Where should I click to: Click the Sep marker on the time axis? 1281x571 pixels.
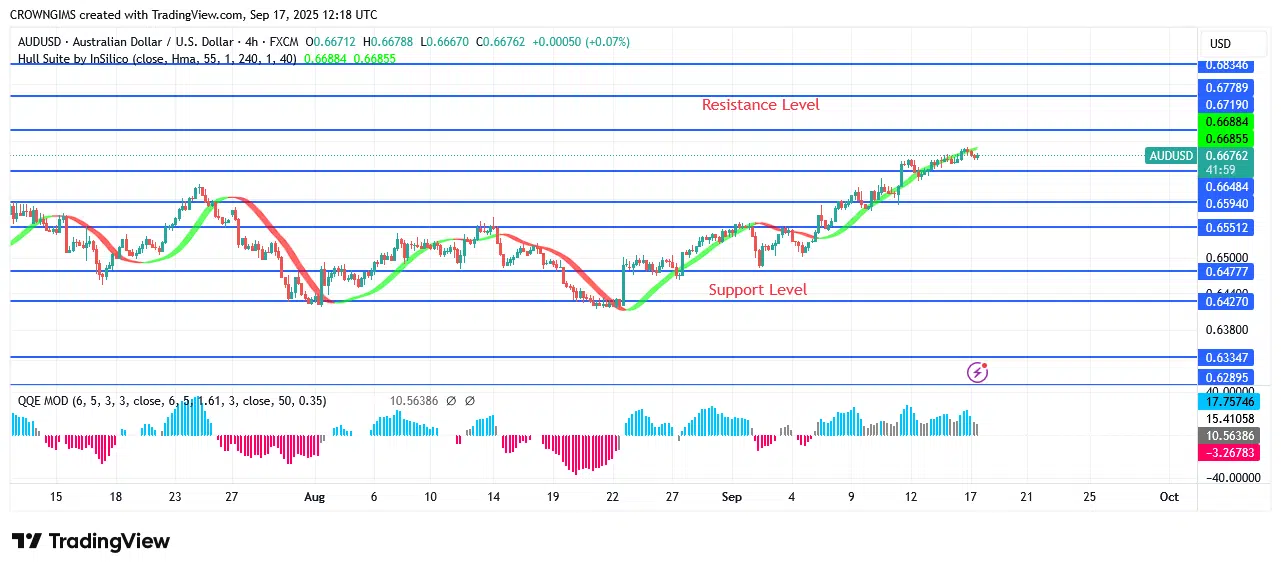click(731, 497)
